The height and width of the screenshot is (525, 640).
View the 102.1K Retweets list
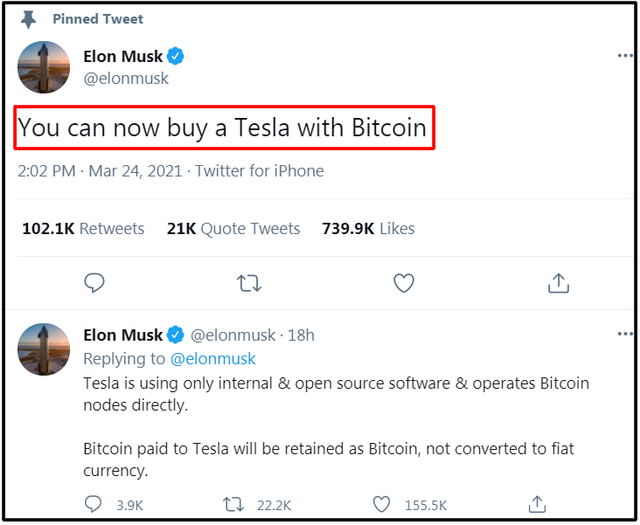point(83,229)
